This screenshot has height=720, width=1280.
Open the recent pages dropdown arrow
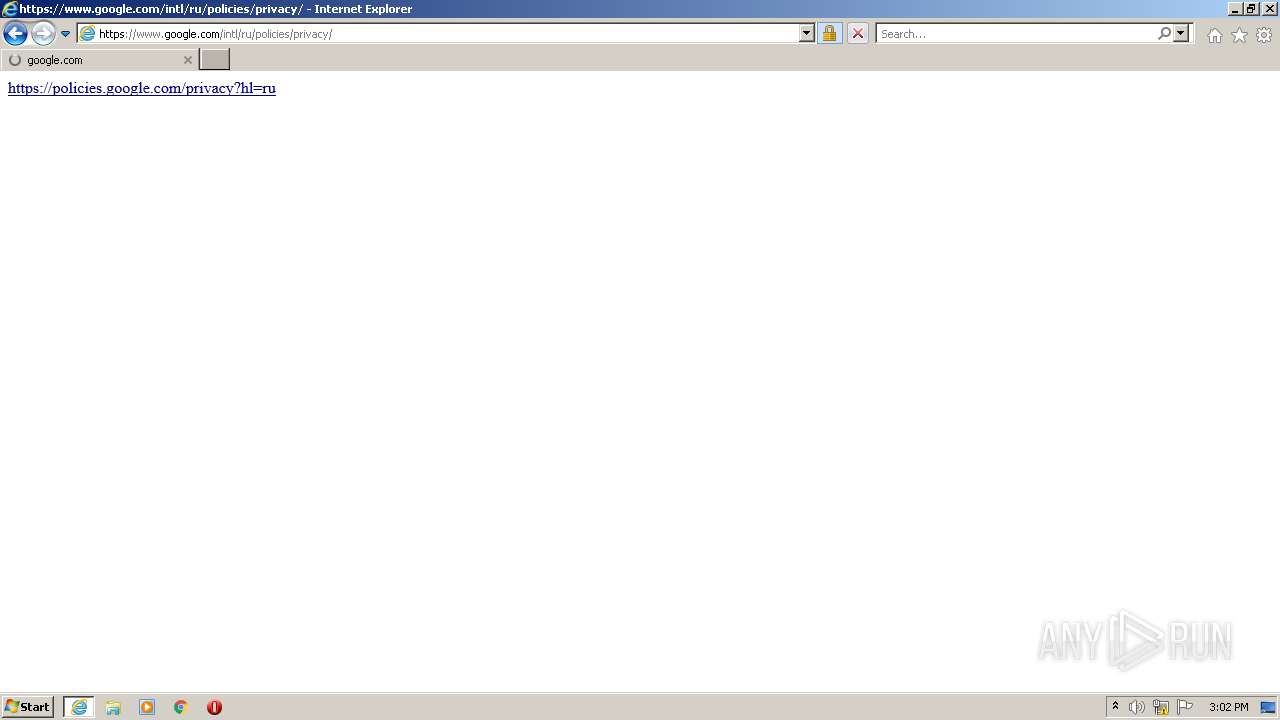[66, 34]
